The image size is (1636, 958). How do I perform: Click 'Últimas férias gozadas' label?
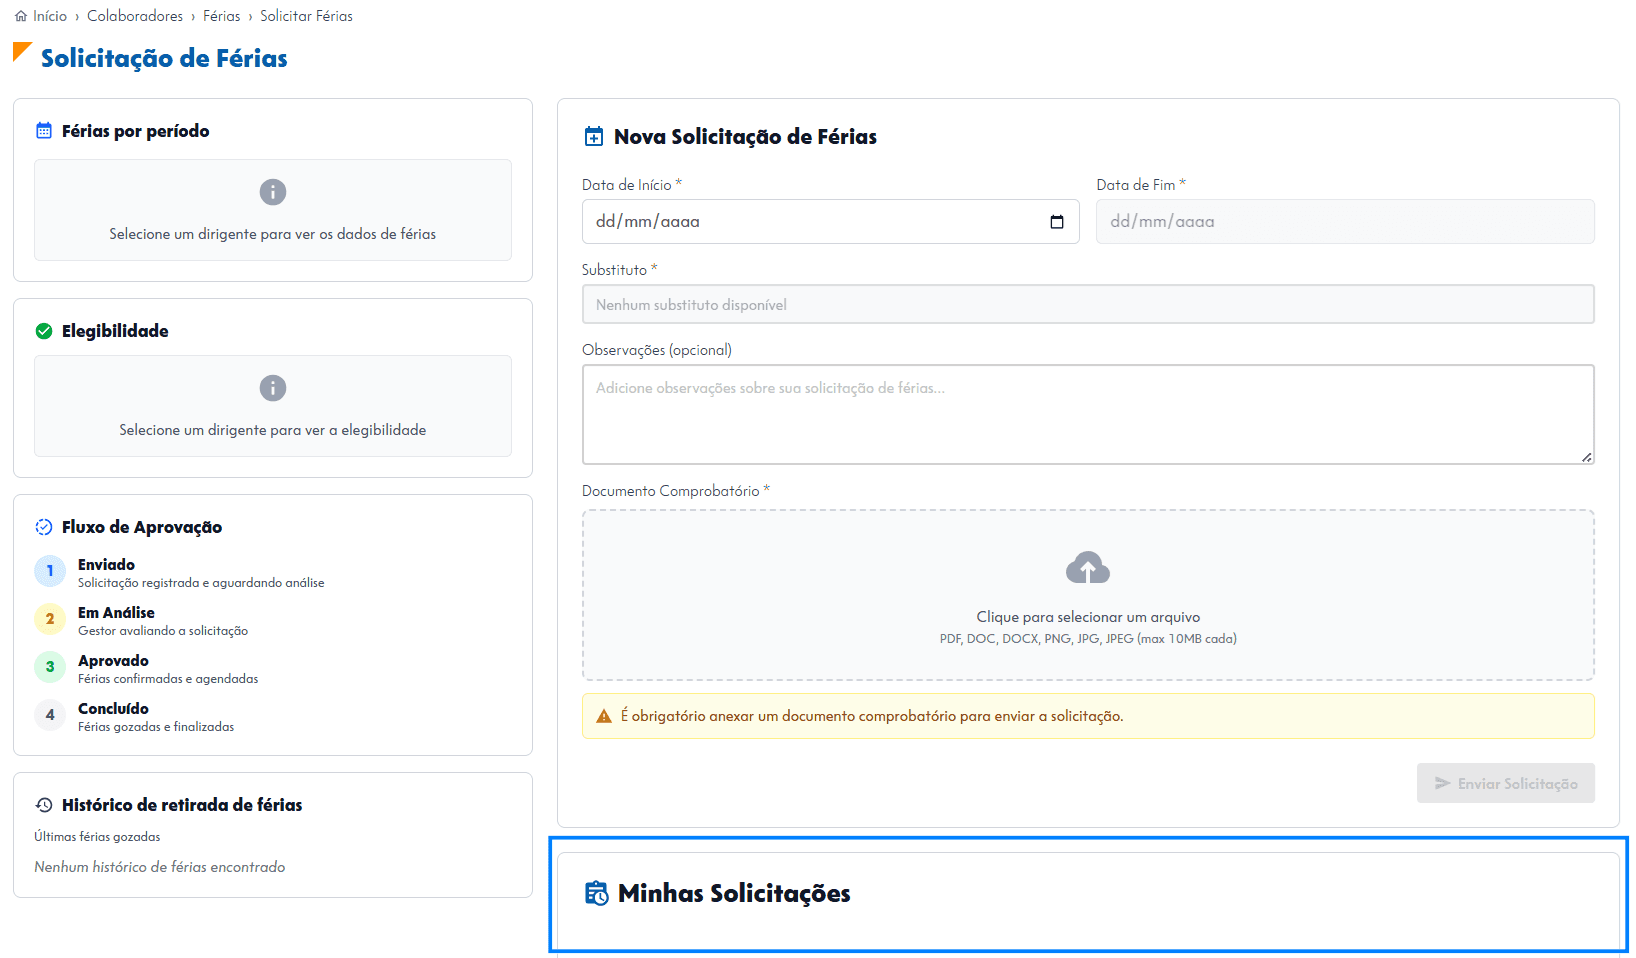point(97,837)
